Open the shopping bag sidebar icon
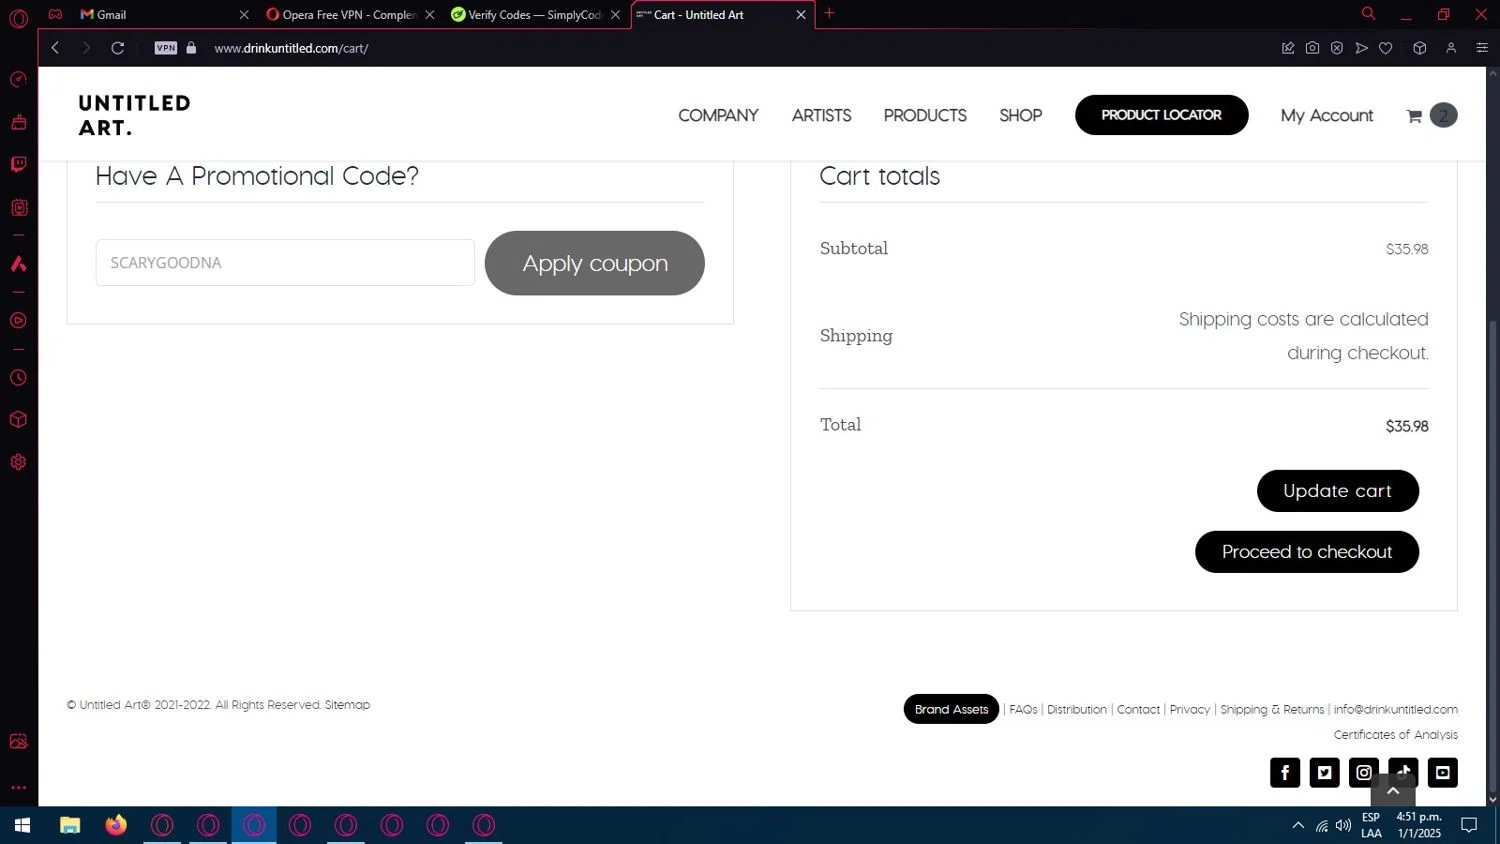The height and width of the screenshot is (844, 1500). [x=18, y=122]
